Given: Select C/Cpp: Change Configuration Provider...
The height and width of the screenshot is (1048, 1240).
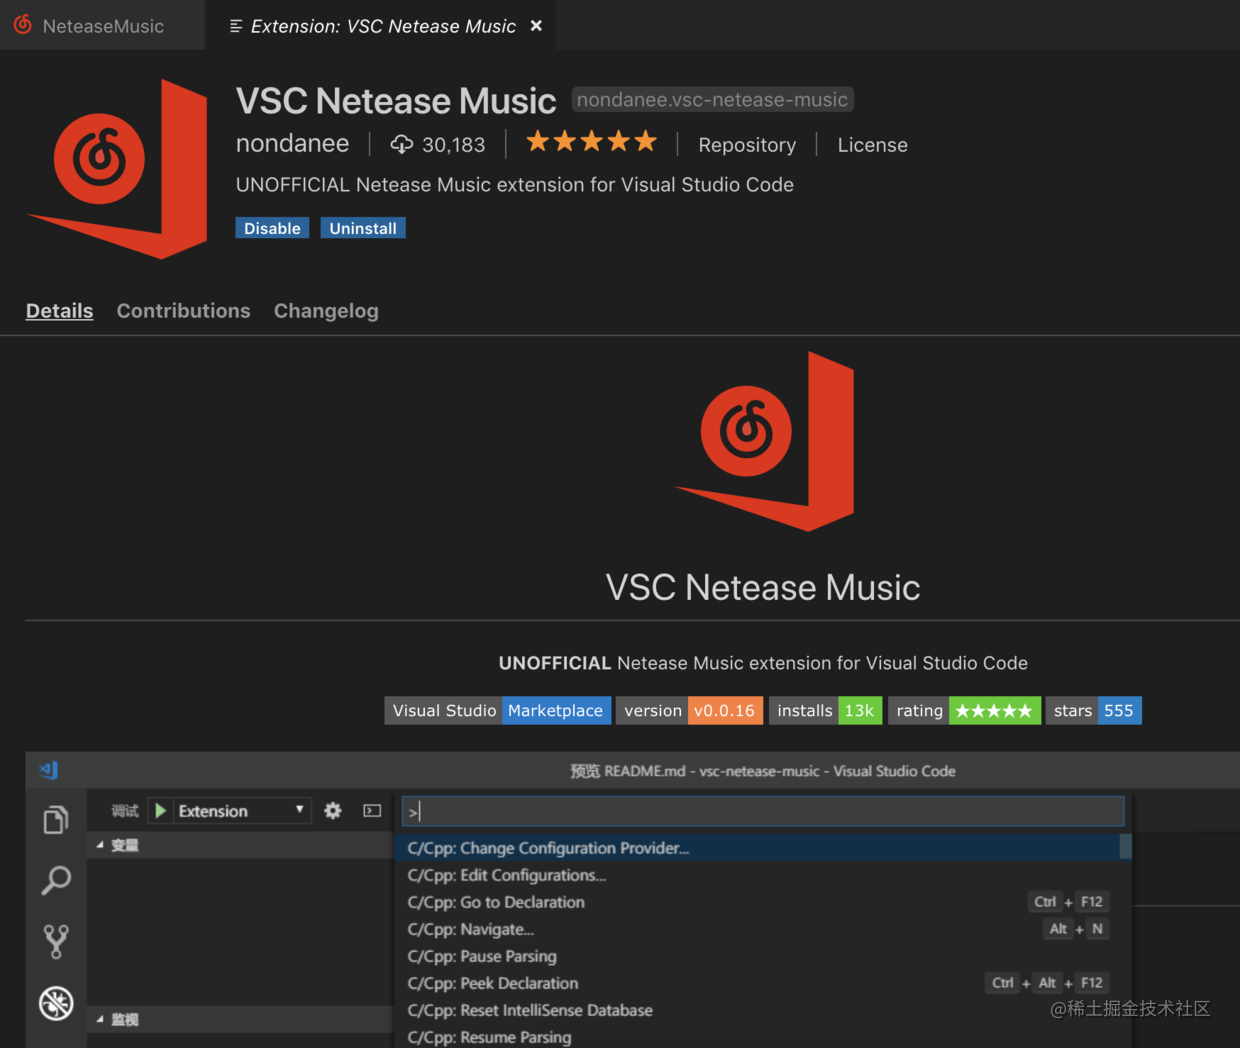Looking at the screenshot, I should [757, 848].
